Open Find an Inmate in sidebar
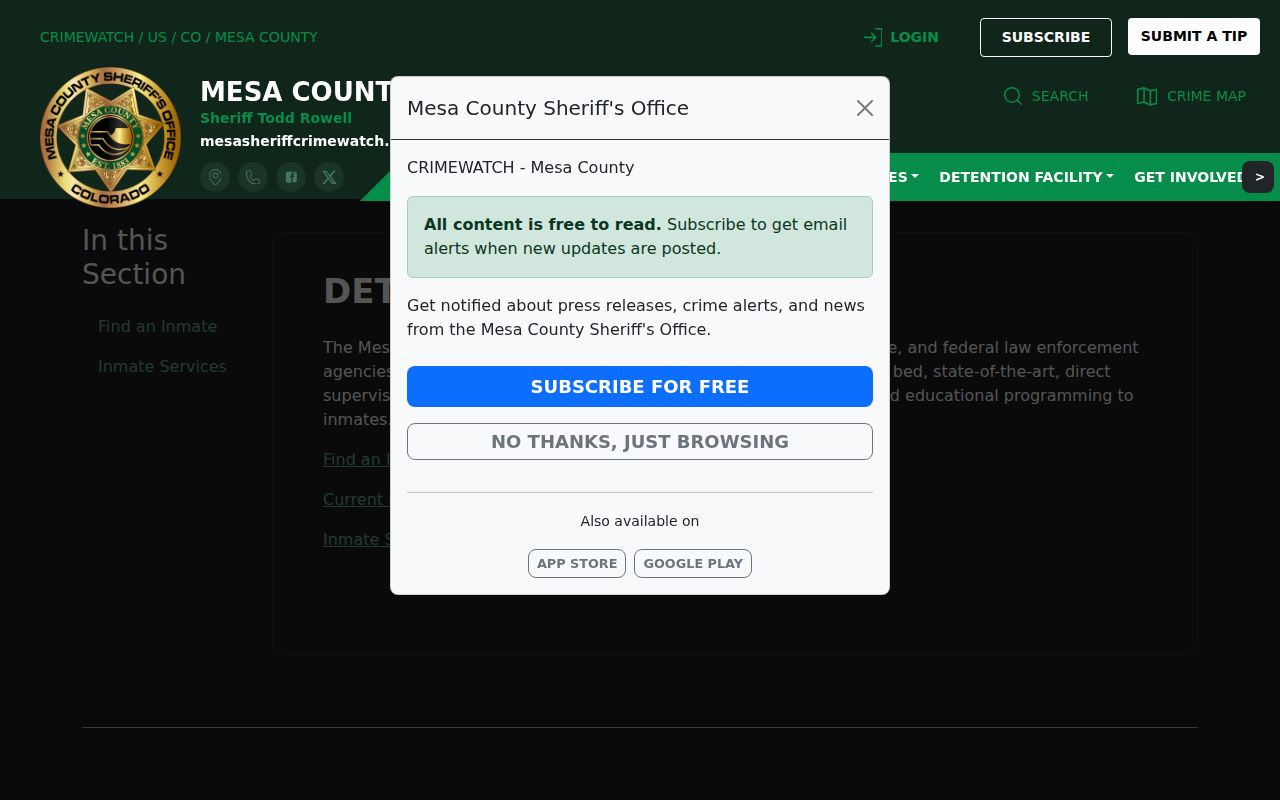1280x800 pixels. 157,326
